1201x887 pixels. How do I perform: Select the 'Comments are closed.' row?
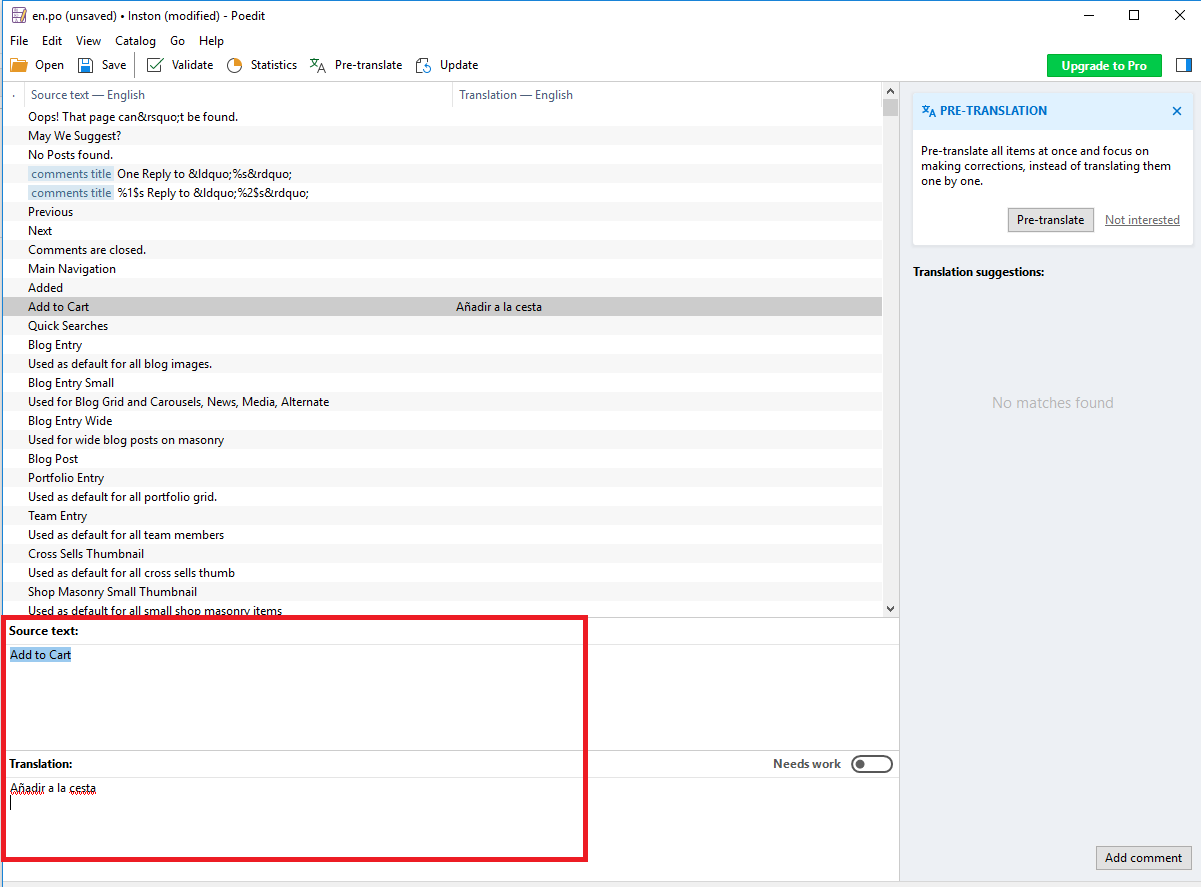click(442, 250)
